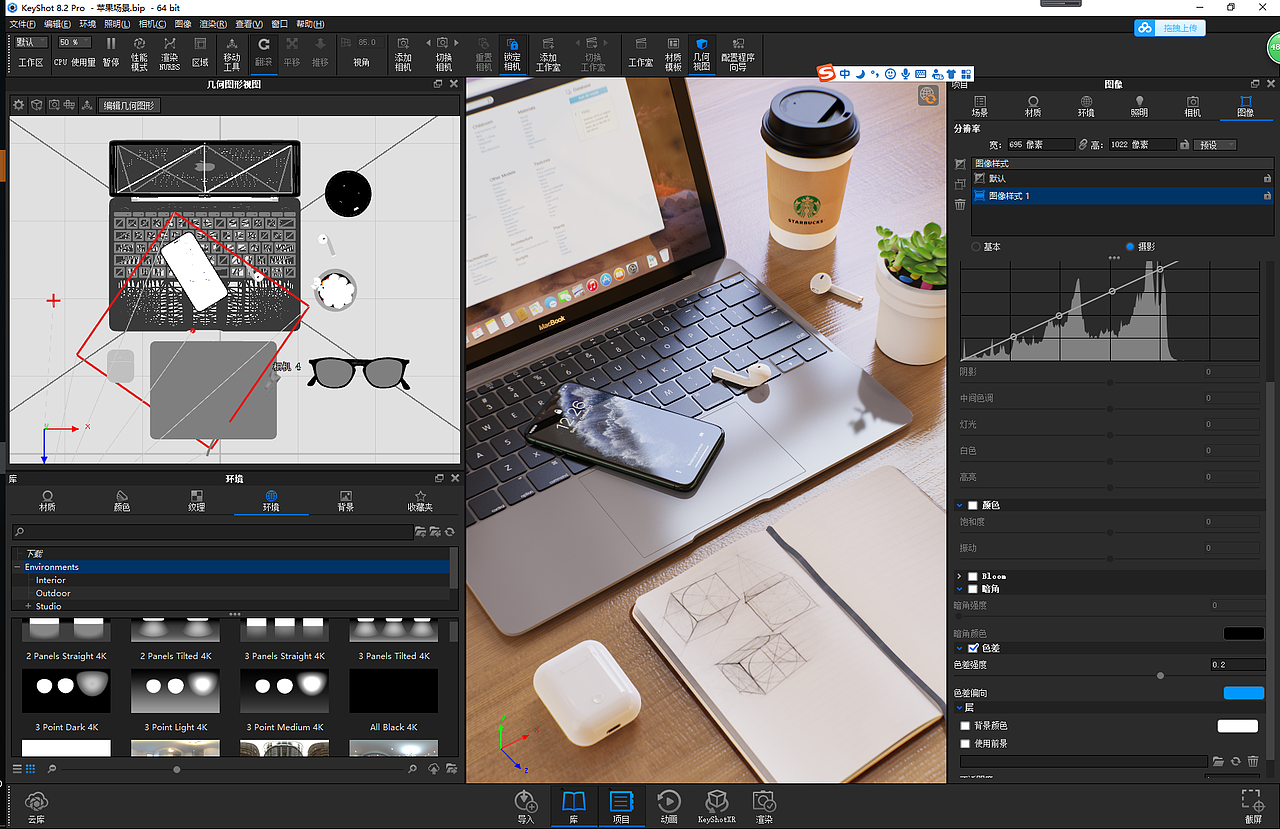Toggle 性能模式 performance mode
This screenshot has height=829, width=1280.
pyautogui.click(x=139, y=52)
